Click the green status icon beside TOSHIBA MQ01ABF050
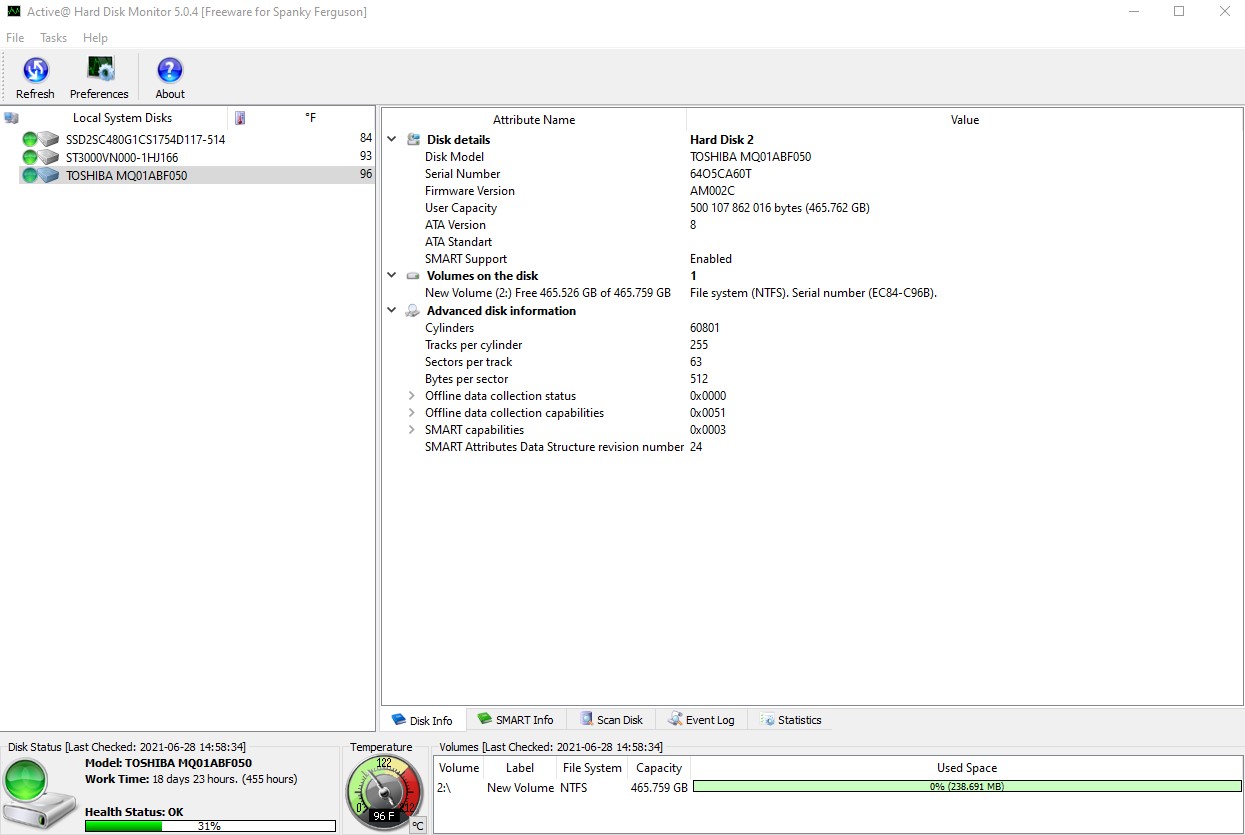 click(x=29, y=174)
